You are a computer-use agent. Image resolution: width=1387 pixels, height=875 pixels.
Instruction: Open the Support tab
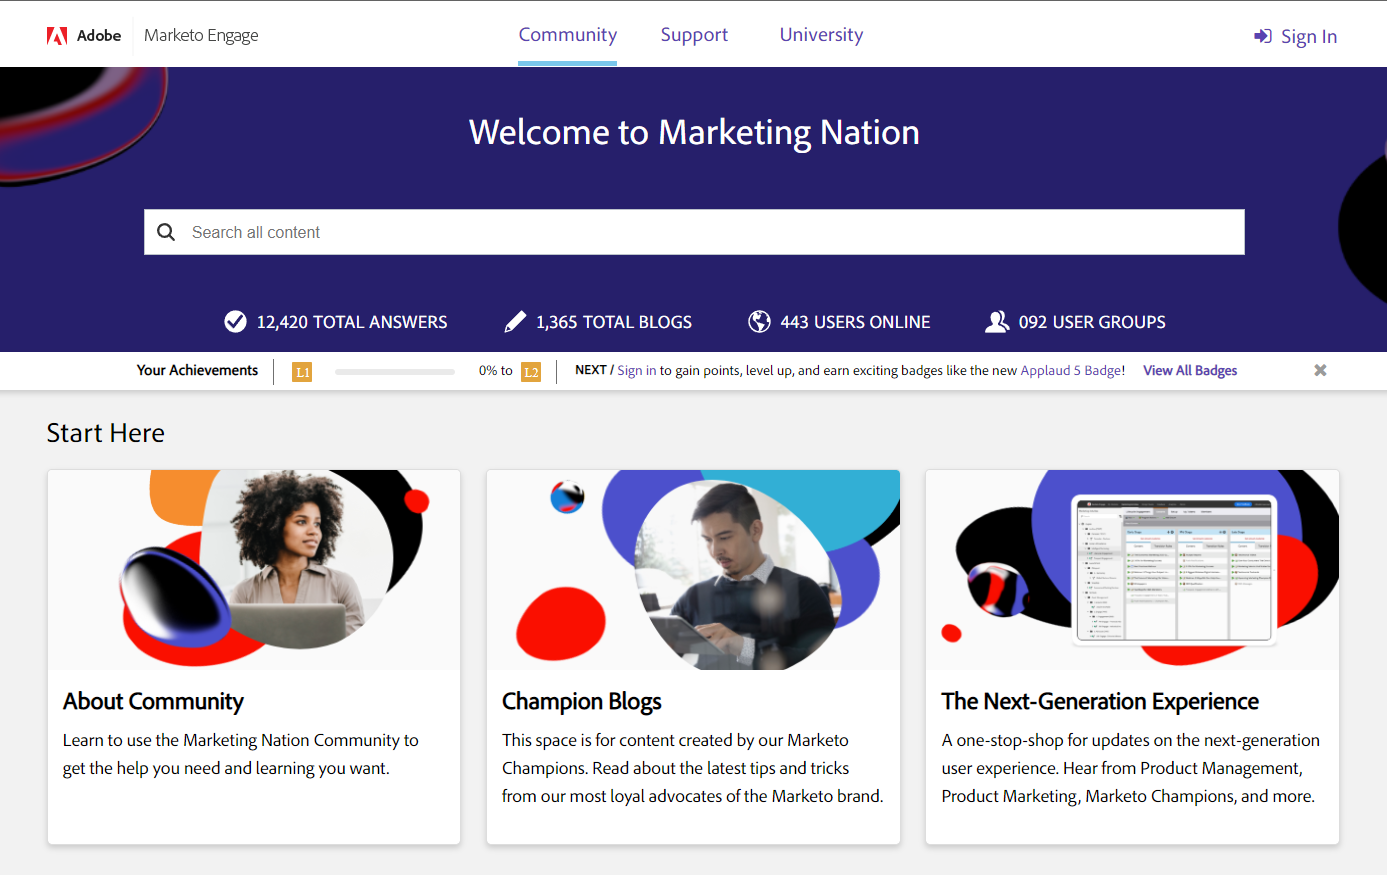click(x=694, y=35)
